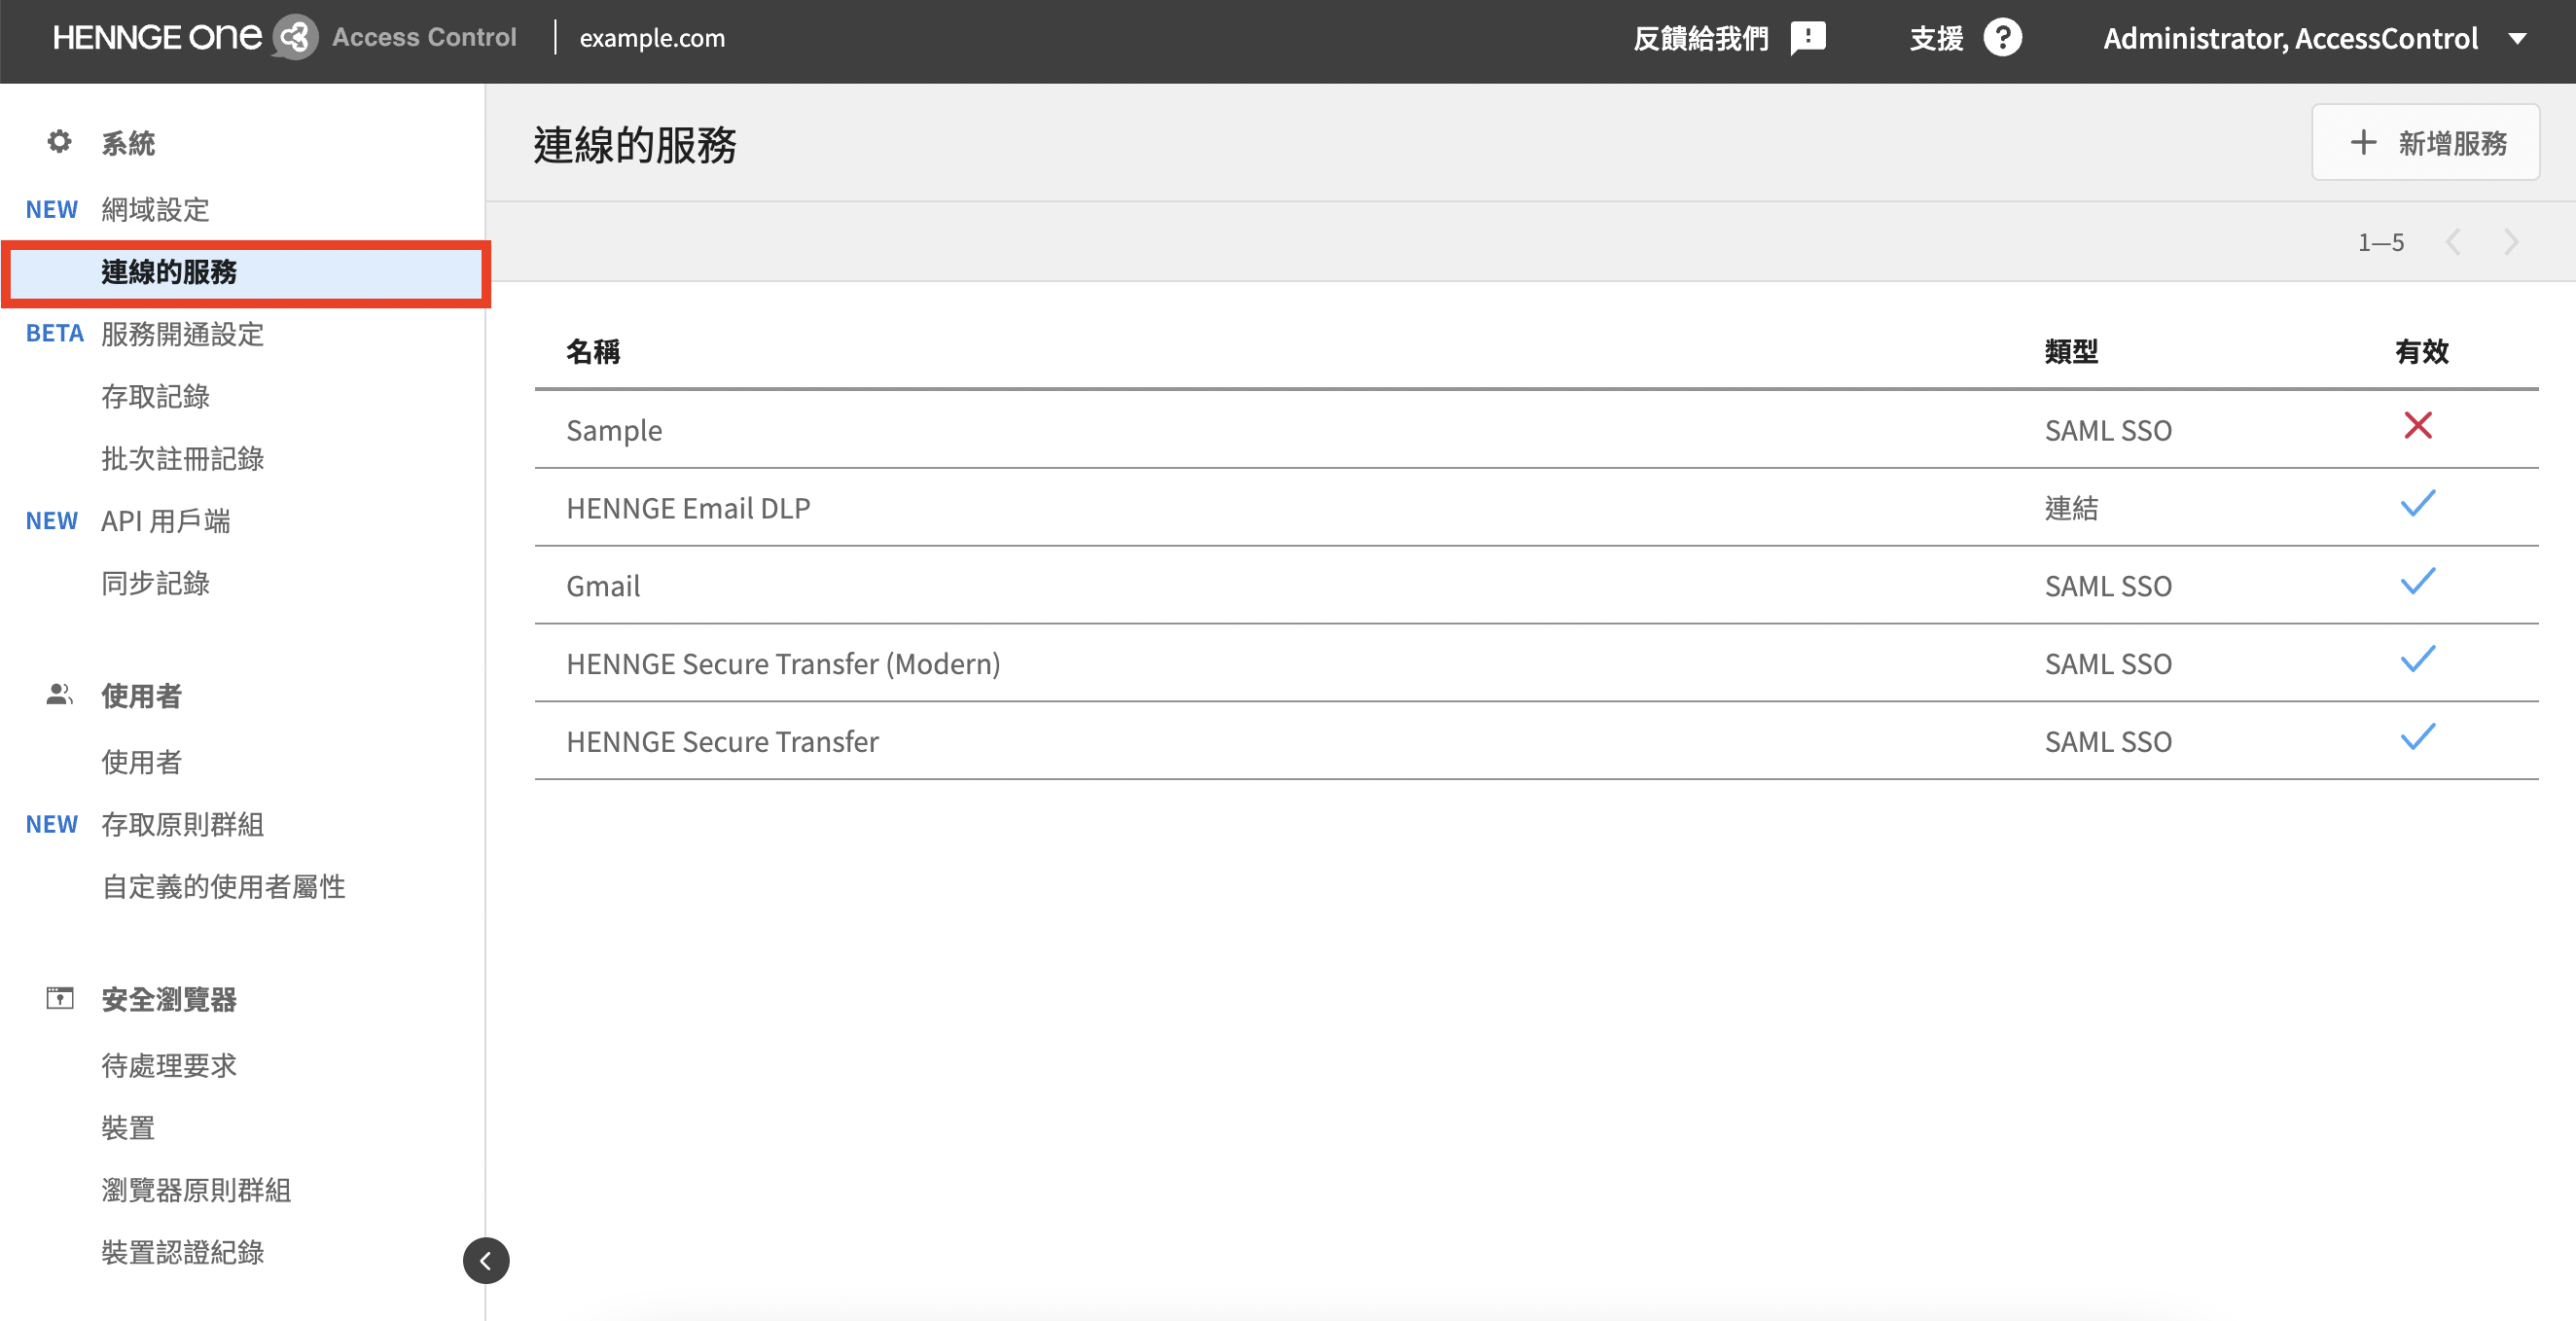Open 存取原則群組 in the sidebar

(x=182, y=825)
